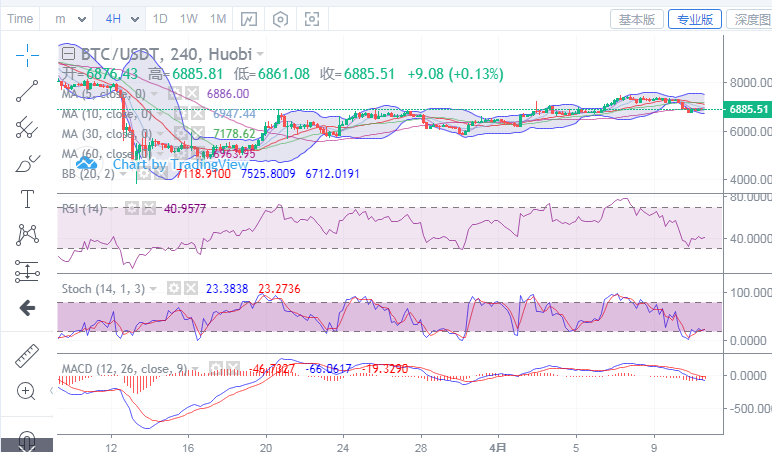Remove the Stoch (14, 1, 3) indicator
The width and height of the screenshot is (772, 452).
(191, 289)
